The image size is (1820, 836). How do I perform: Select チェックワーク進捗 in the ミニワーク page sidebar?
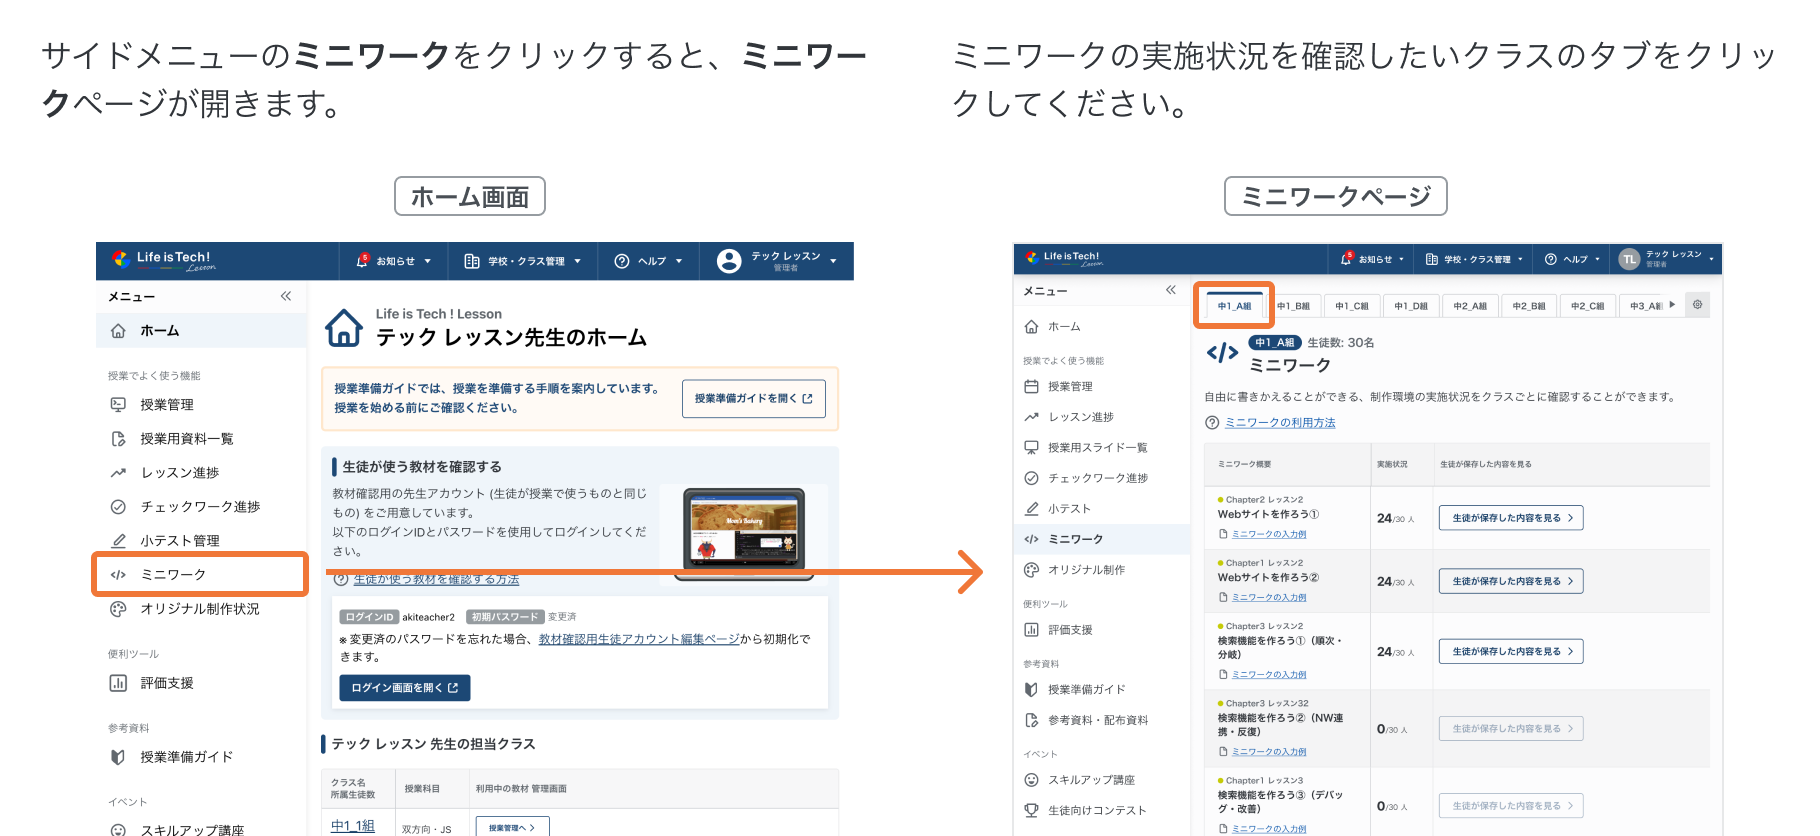coord(1102,478)
